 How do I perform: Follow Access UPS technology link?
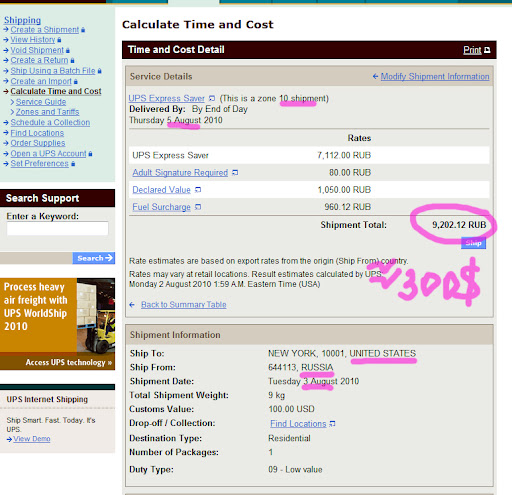pos(68,362)
